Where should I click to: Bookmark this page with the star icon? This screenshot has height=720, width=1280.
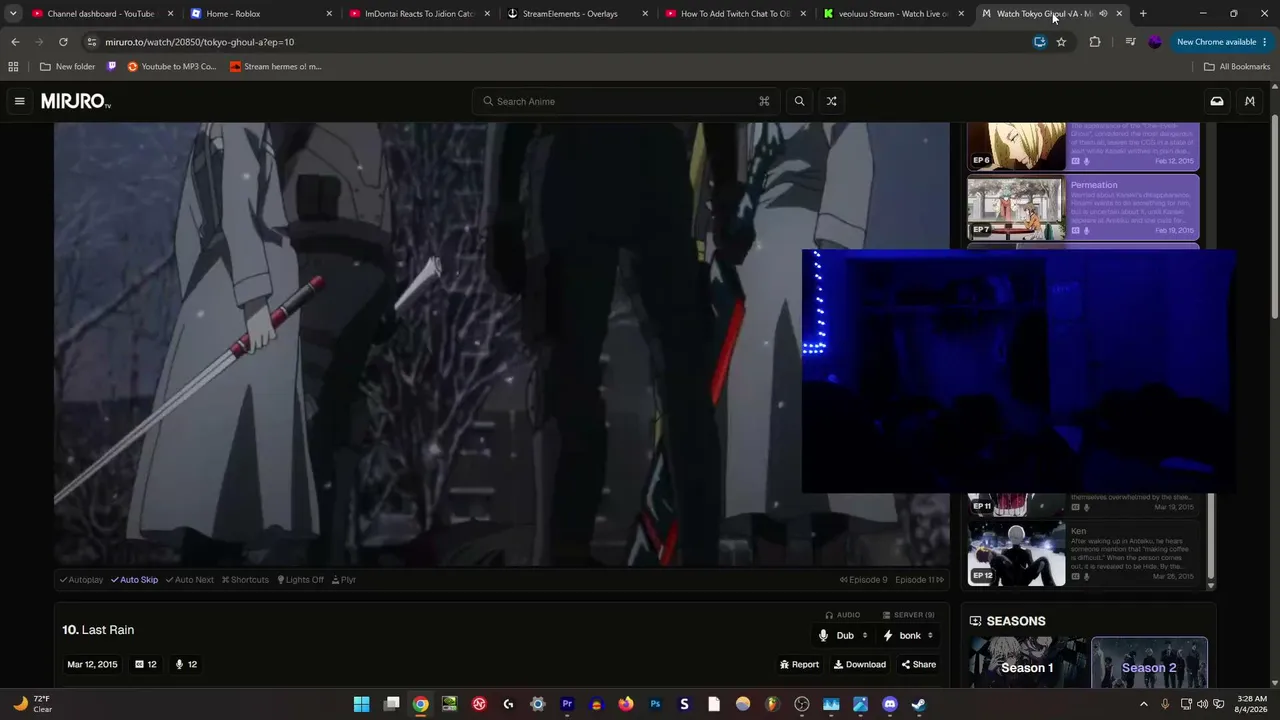(x=1061, y=42)
